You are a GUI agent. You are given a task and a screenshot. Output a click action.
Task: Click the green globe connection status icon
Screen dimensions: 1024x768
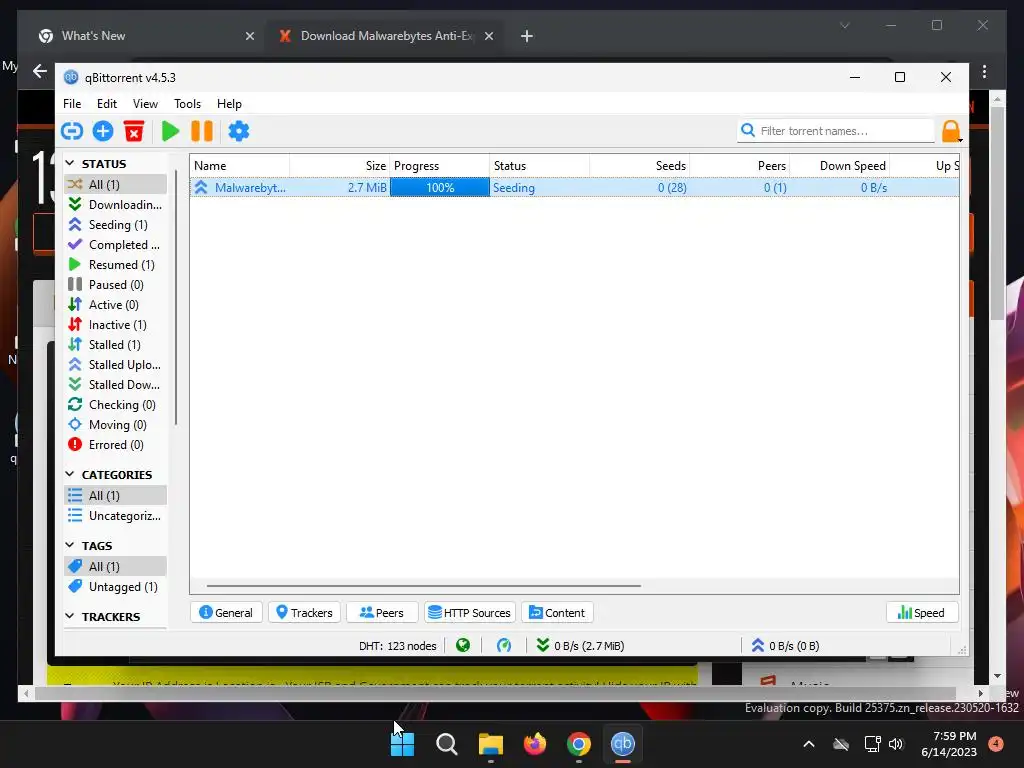pyautogui.click(x=463, y=646)
